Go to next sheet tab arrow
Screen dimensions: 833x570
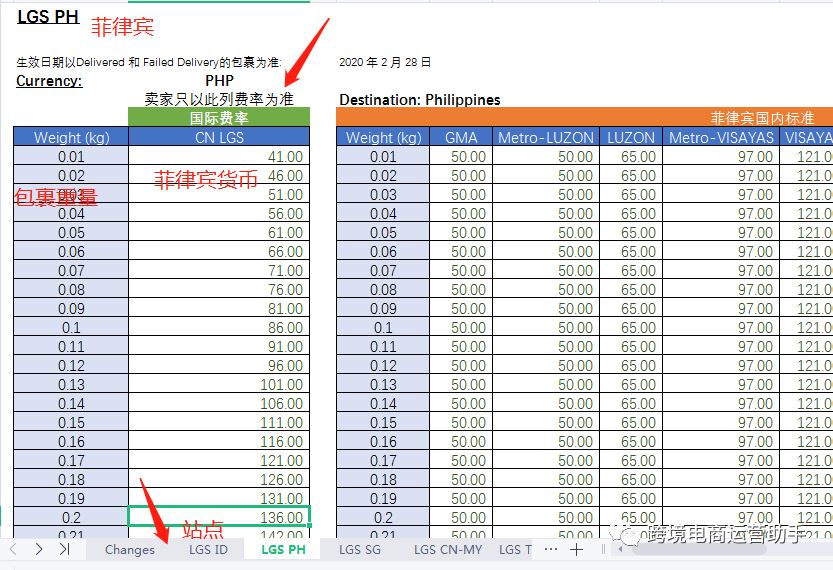tap(39, 549)
